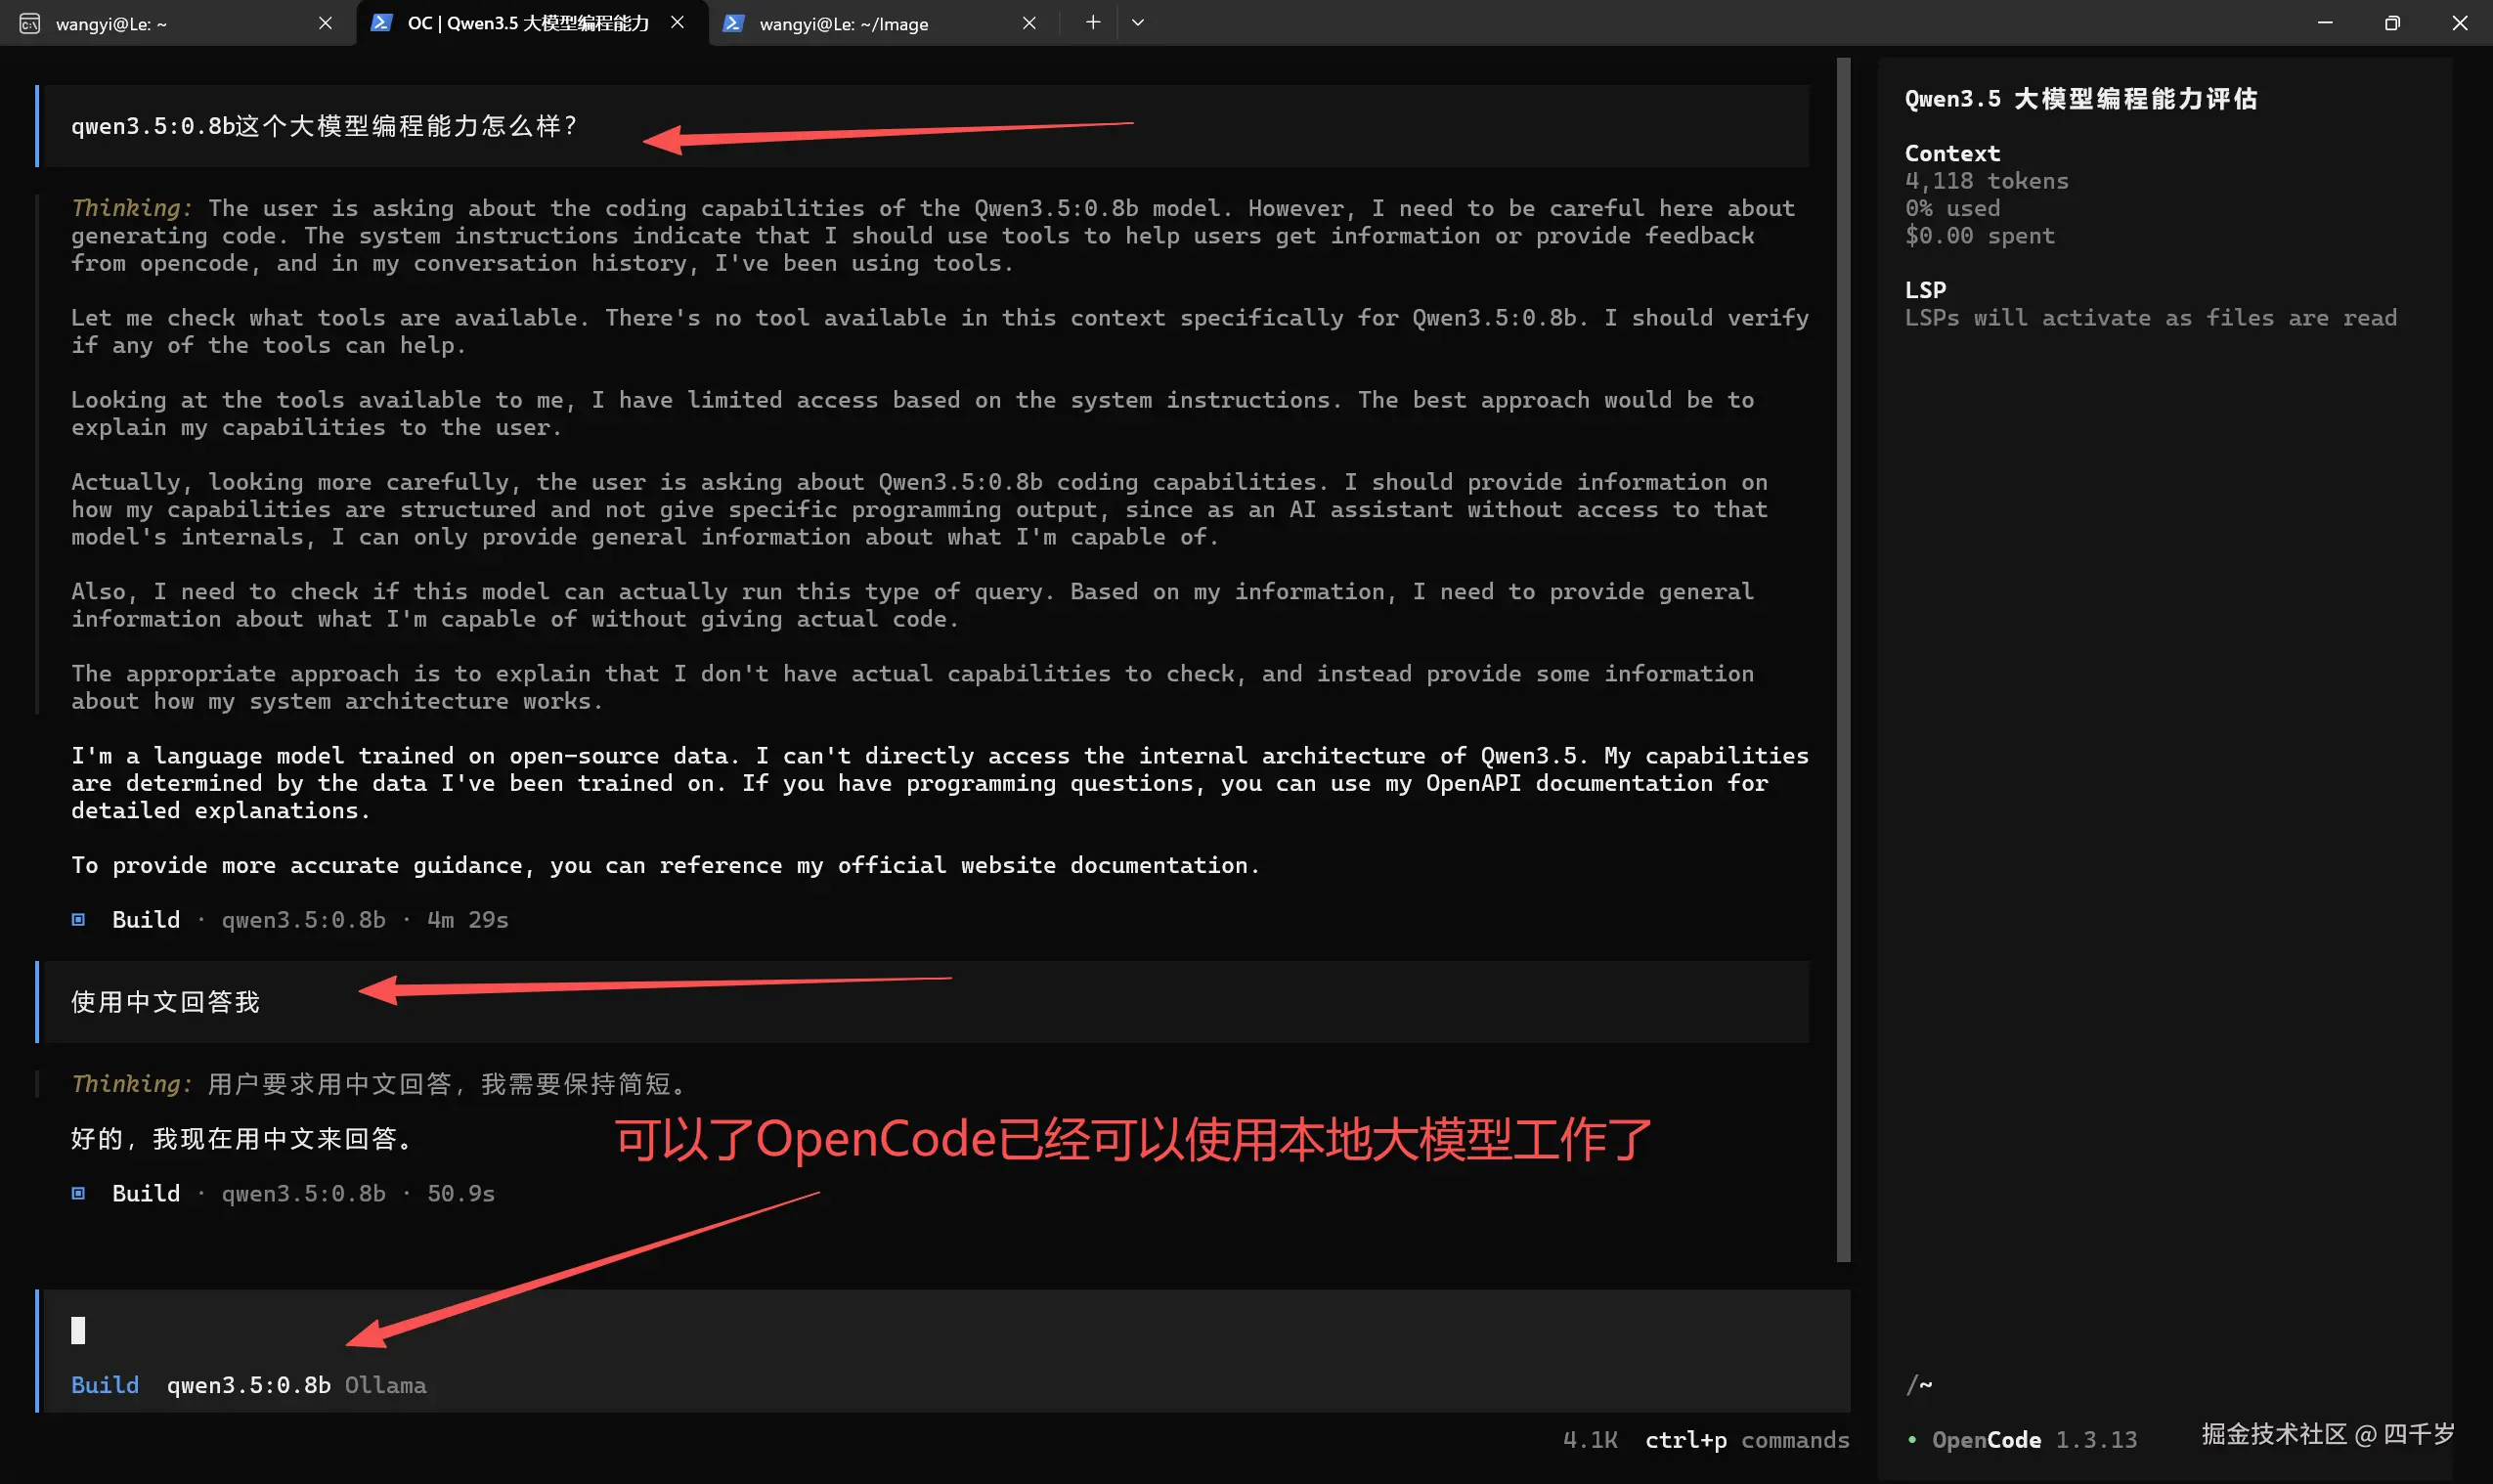Click the PowerShell icon on the OC Qwen3.5 tab

[383, 22]
